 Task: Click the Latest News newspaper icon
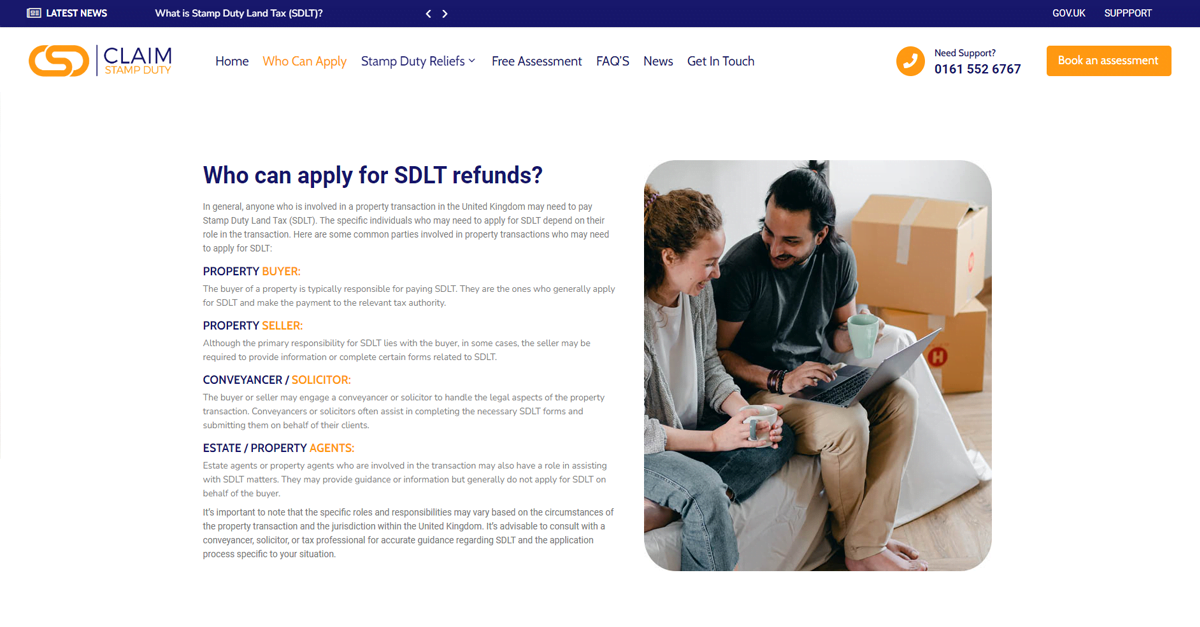tap(34, 13)
